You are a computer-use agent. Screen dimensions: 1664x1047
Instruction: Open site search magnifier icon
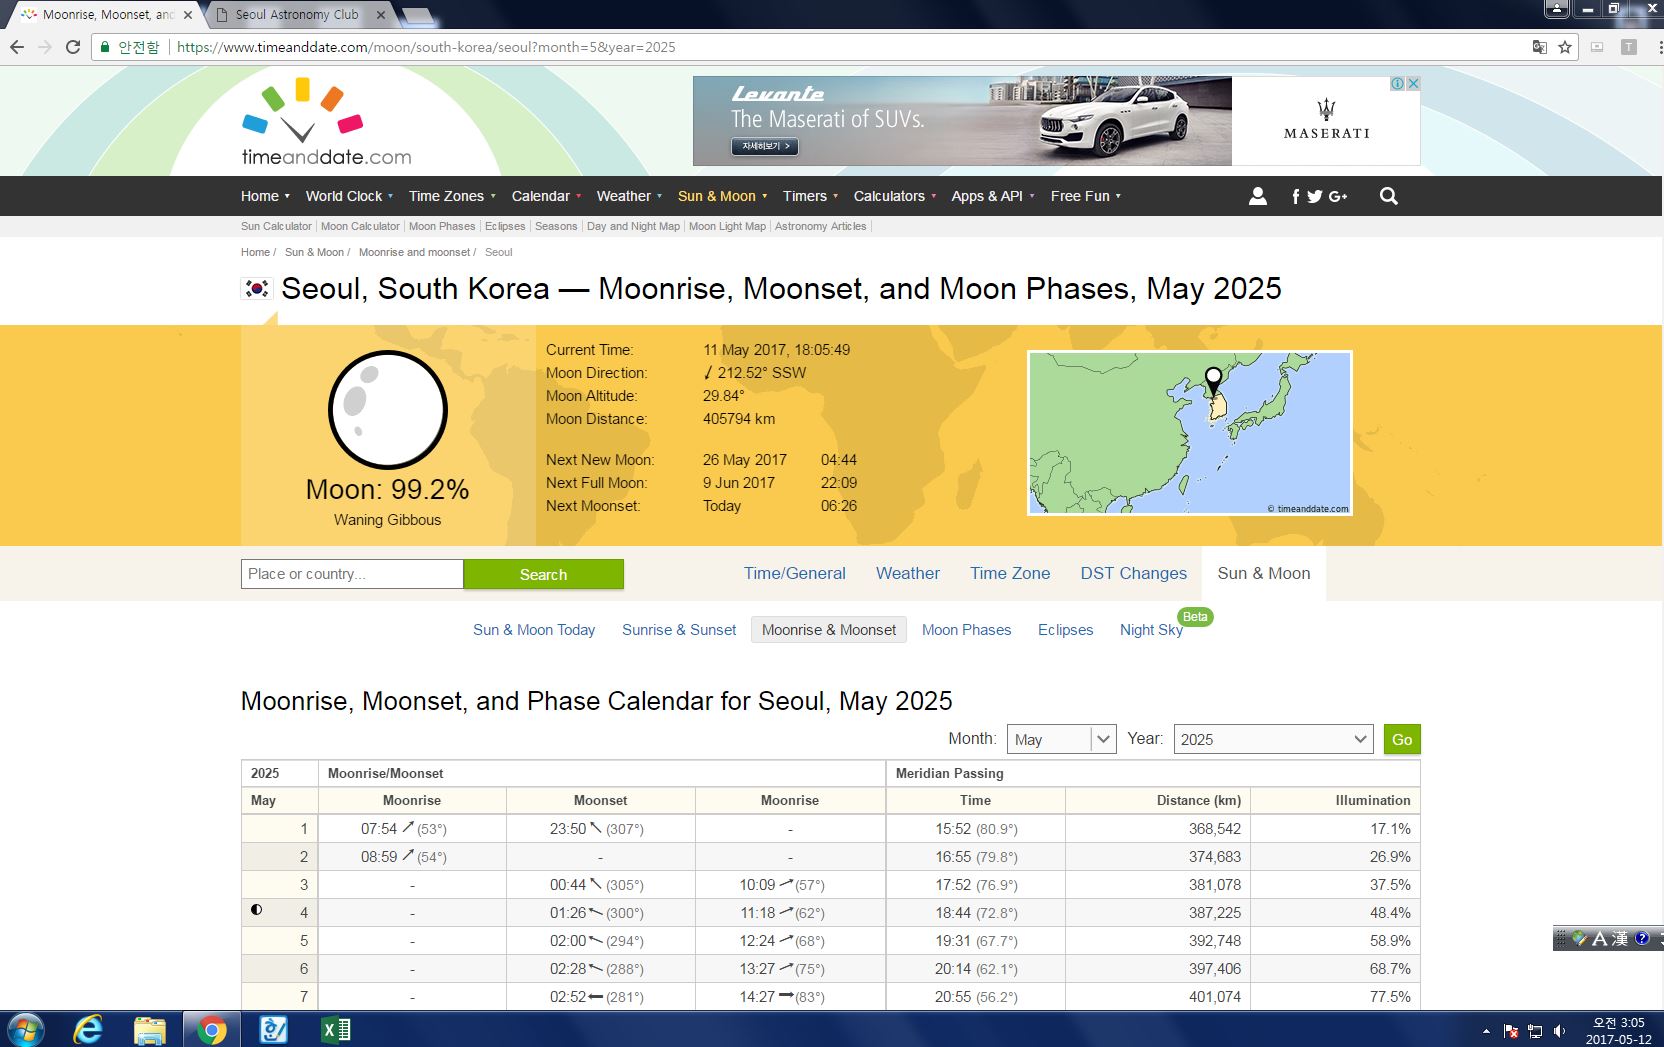pyautogui.click(x=1389, y=196)
